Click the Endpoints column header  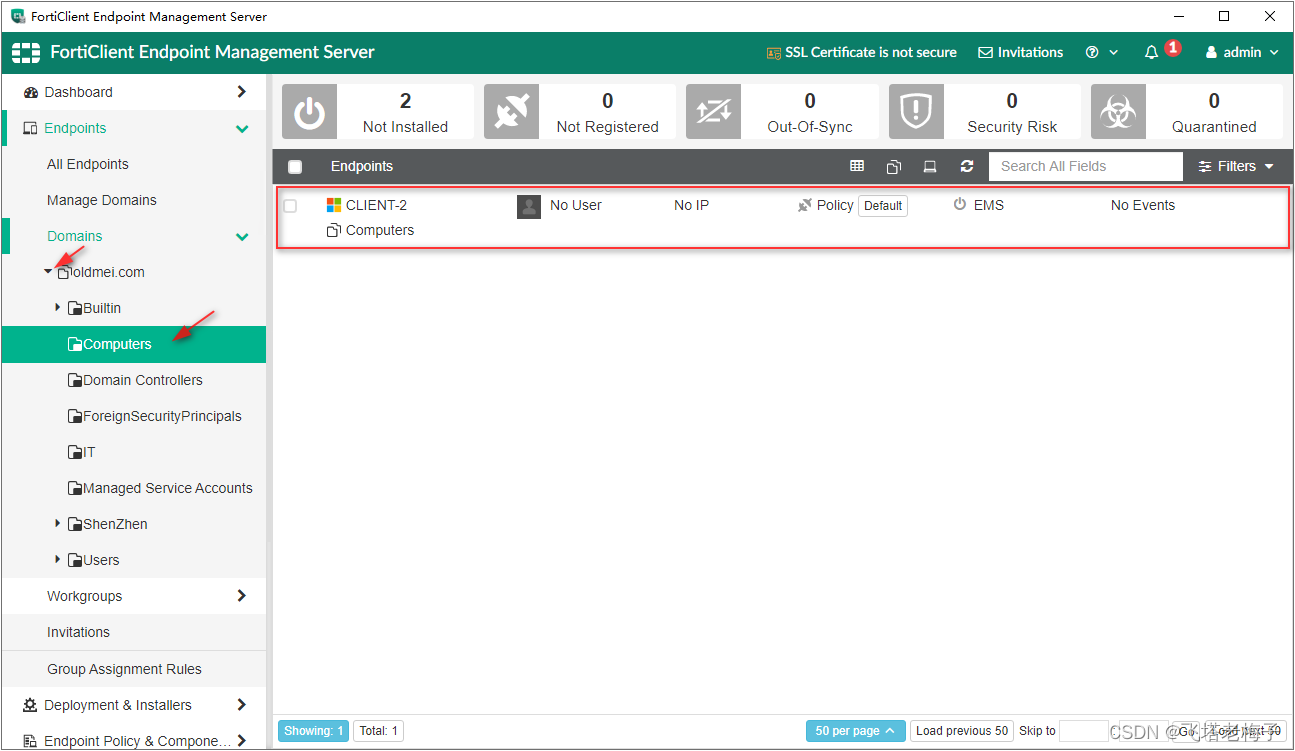pos(362,166)
